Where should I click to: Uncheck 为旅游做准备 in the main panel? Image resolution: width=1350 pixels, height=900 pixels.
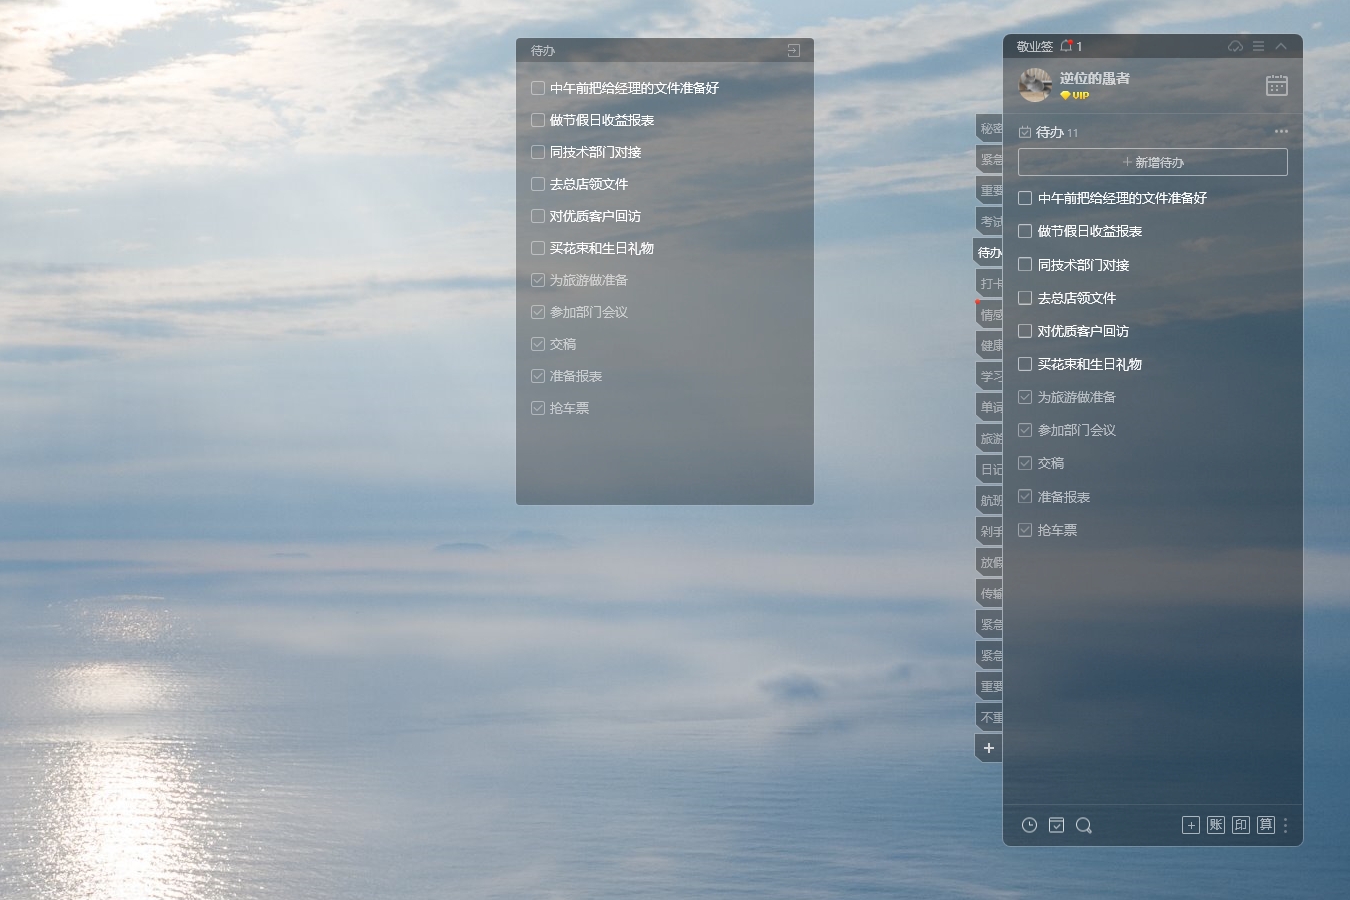click(1025, 397)
